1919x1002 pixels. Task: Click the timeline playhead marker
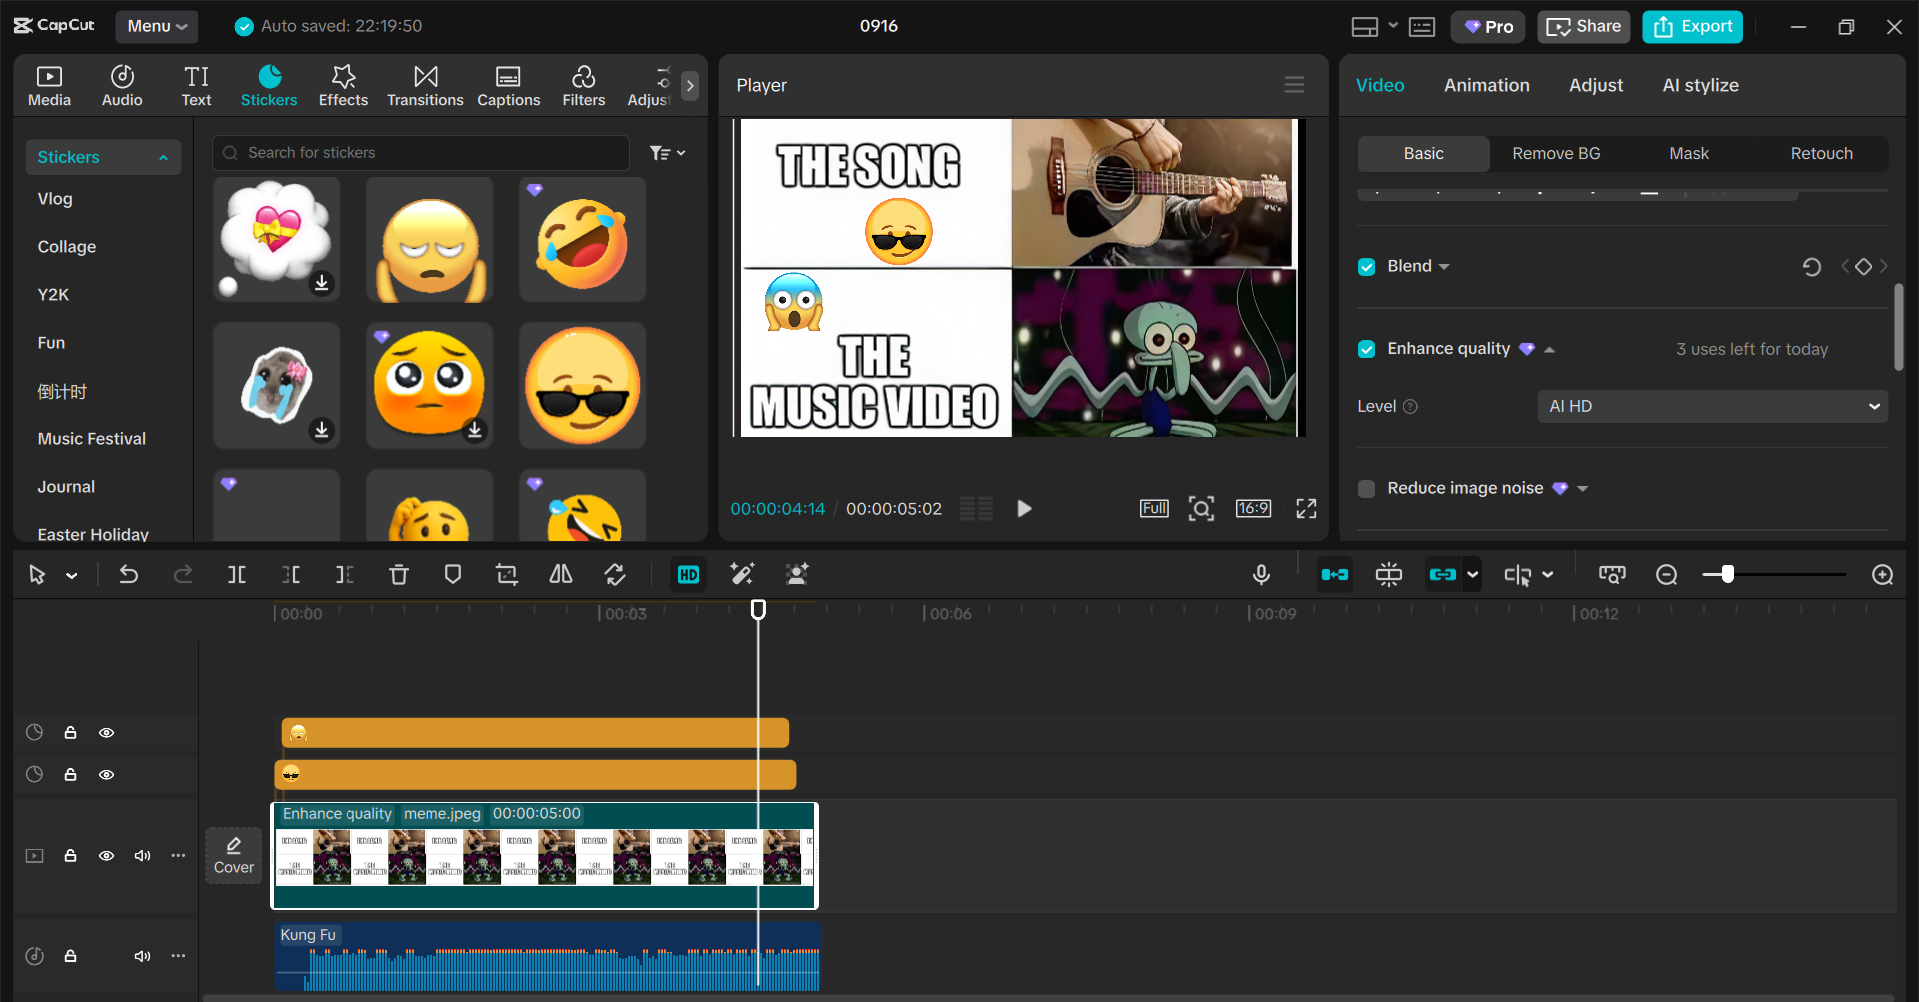click(x=758, y=609)
